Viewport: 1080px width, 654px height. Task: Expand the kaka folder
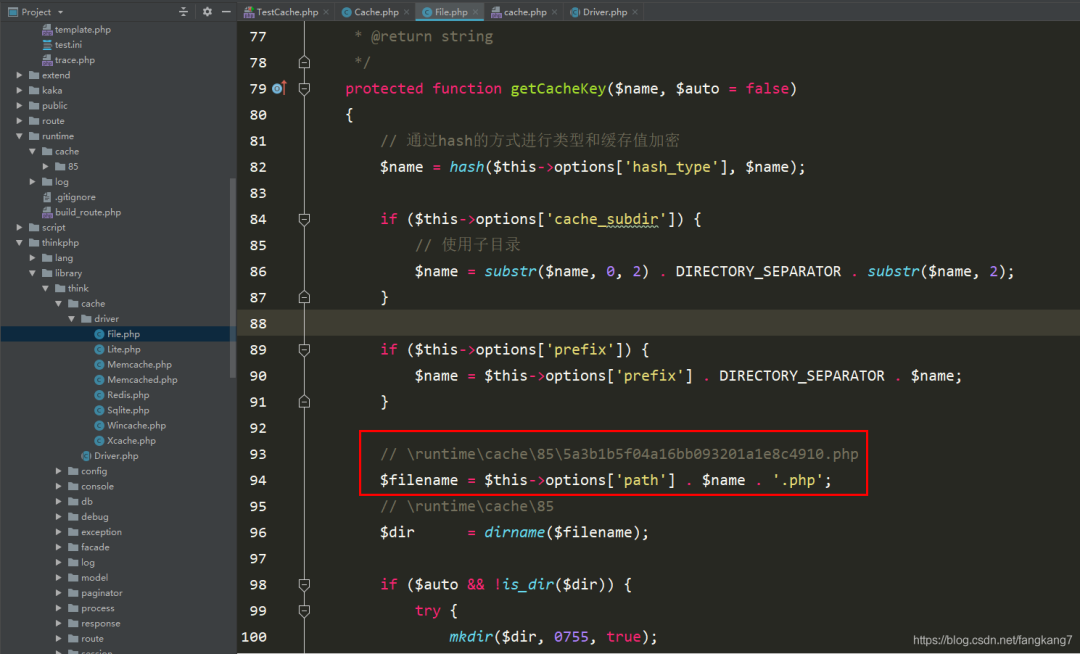[x=19, y=90]
